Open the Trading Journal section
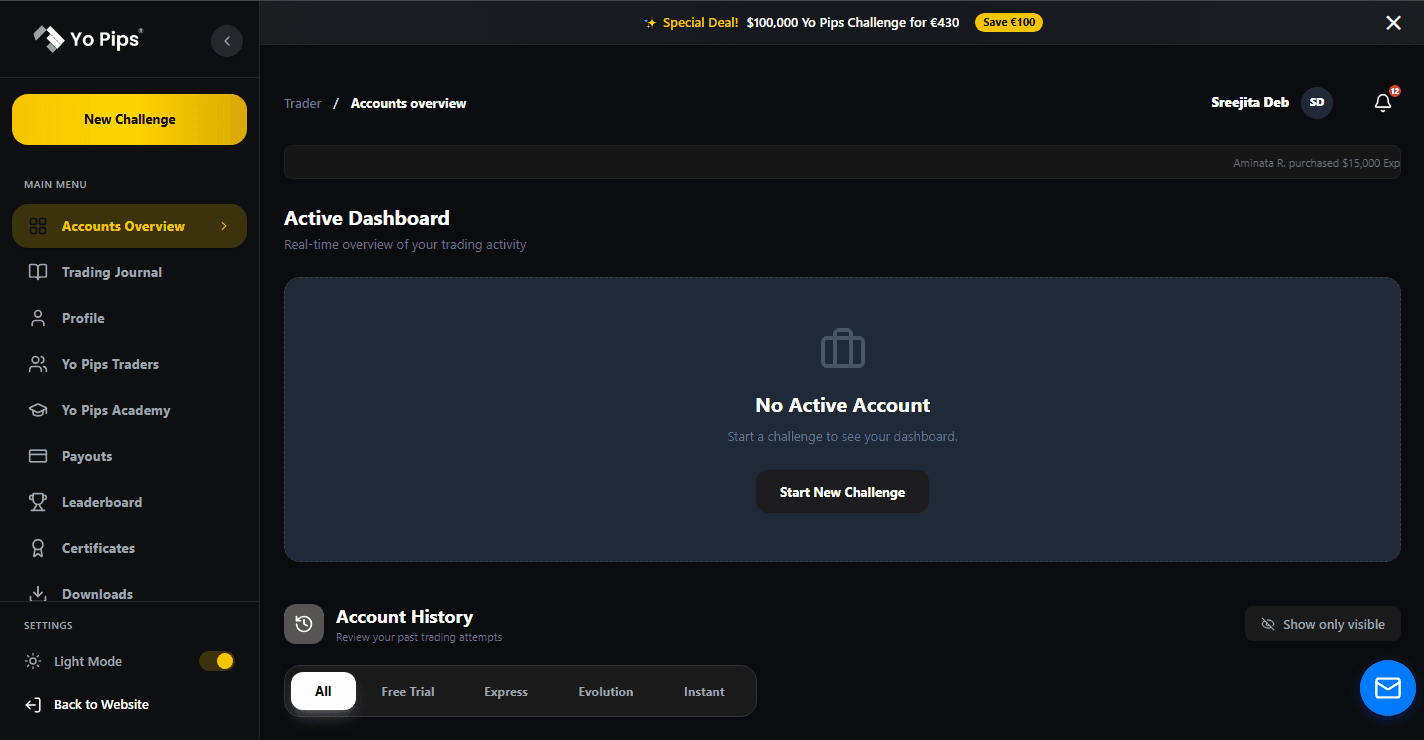1424x740 pixels. 113,272
